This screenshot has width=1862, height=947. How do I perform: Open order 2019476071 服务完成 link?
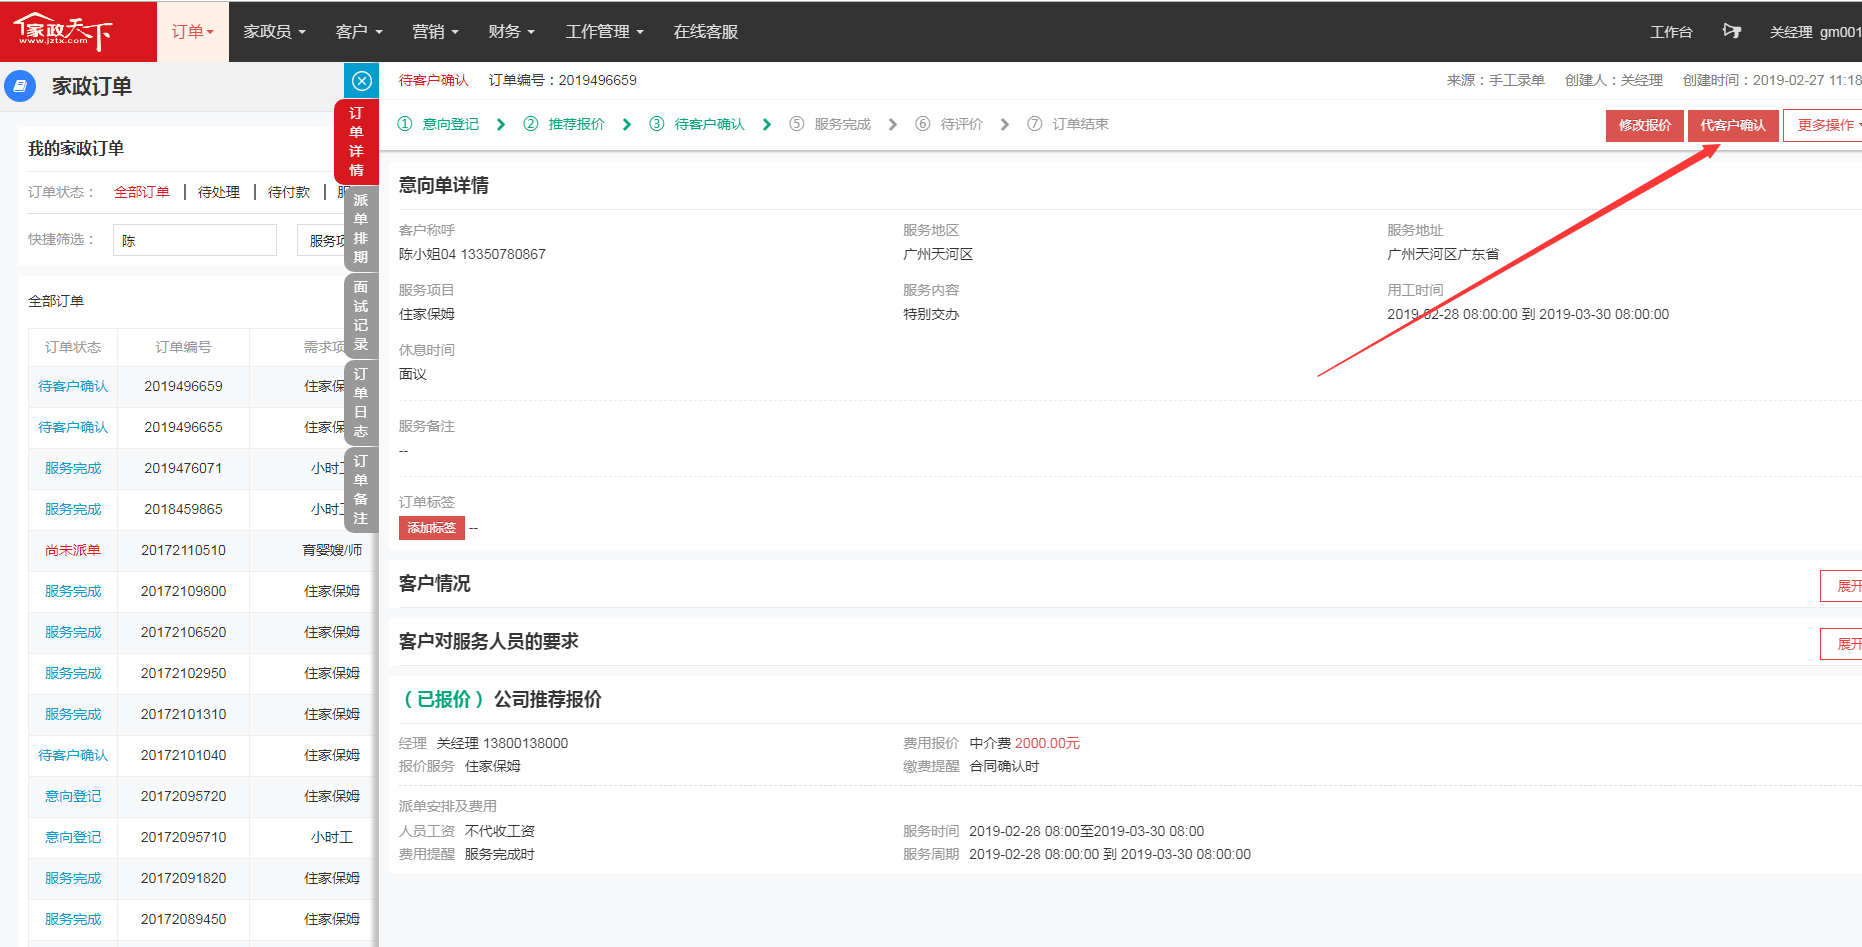pos(73,468)
